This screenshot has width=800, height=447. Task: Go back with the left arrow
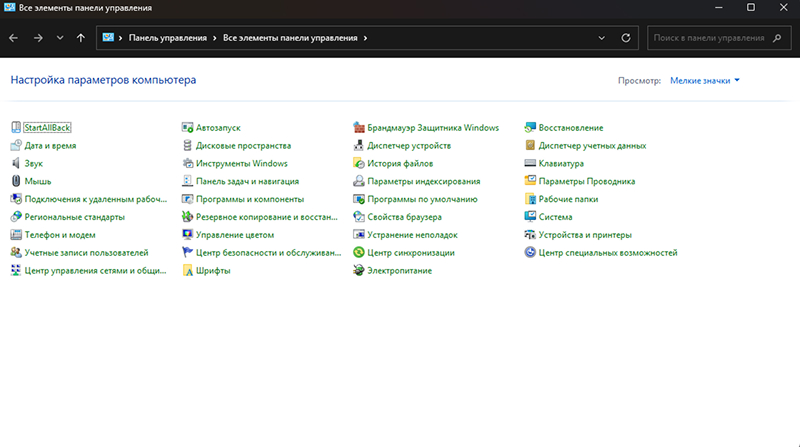point(14,38)
